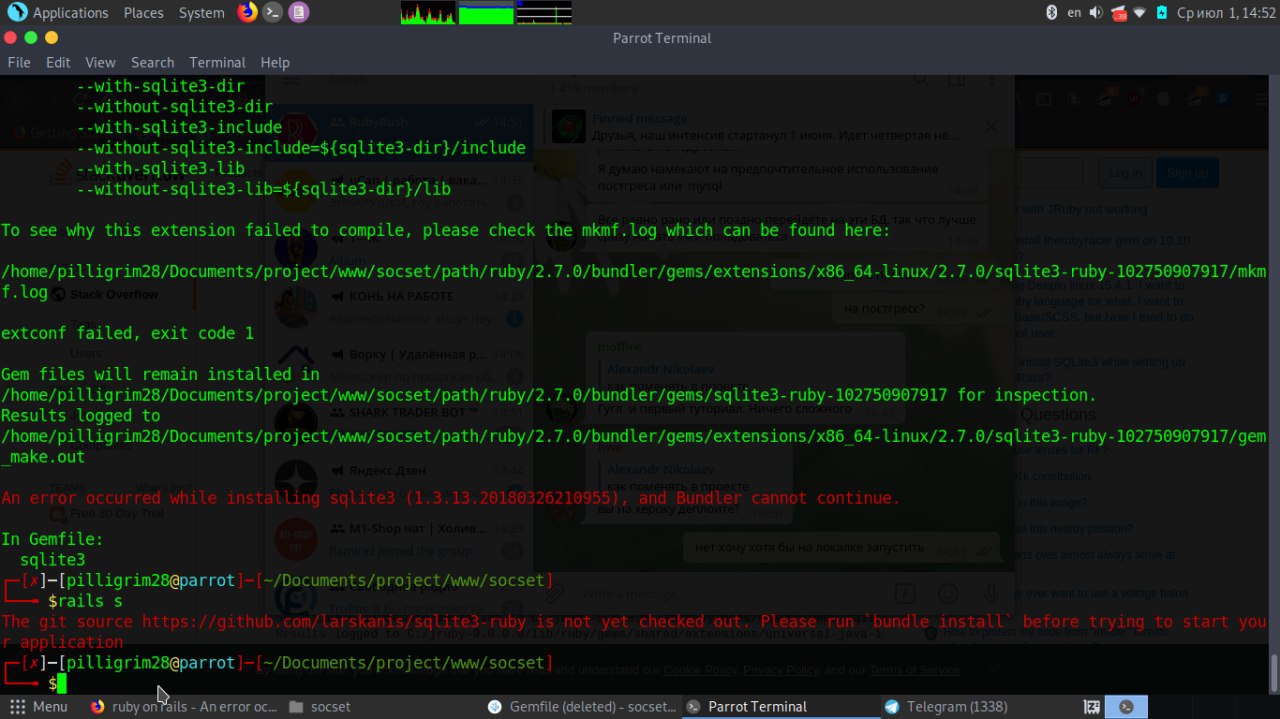This screenshot has width=1280, height=719.
Task: Click the '--without-sqlite3-dir' option text
Action: tap(174, 107)
